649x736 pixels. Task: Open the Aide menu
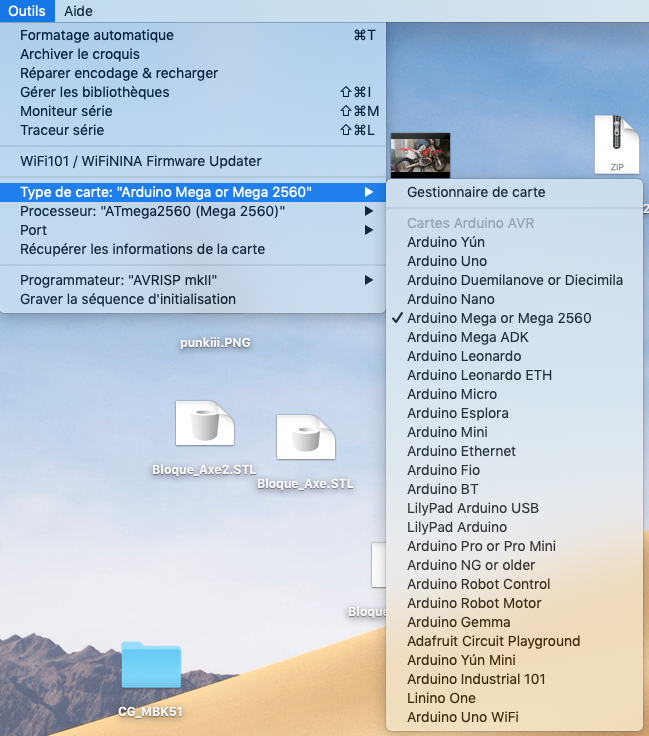tap(78, 11)
